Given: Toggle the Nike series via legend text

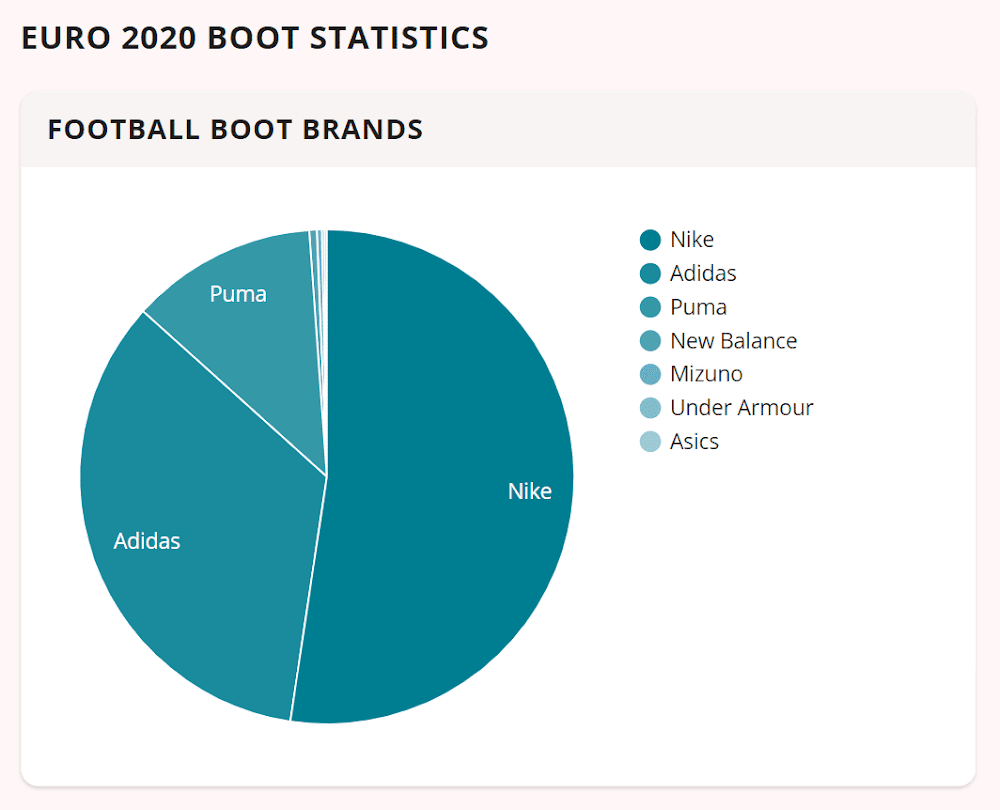Looking at the screenshot, I should pyautogui.click(x=692, y=240).
